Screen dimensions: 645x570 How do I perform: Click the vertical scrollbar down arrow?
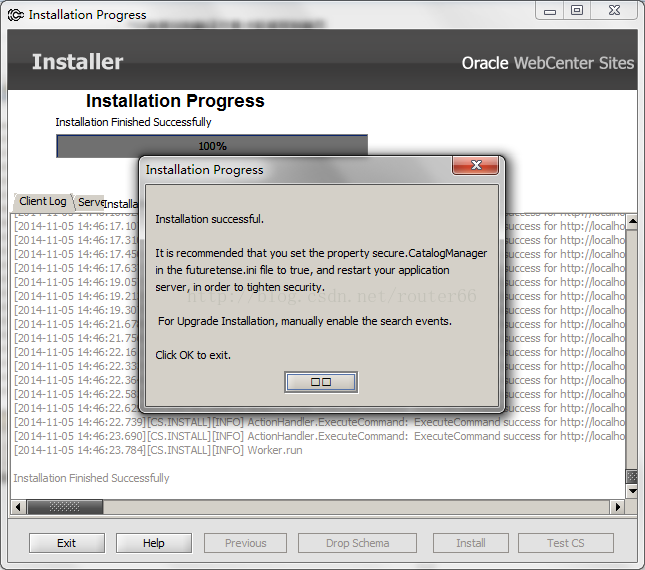632,491
